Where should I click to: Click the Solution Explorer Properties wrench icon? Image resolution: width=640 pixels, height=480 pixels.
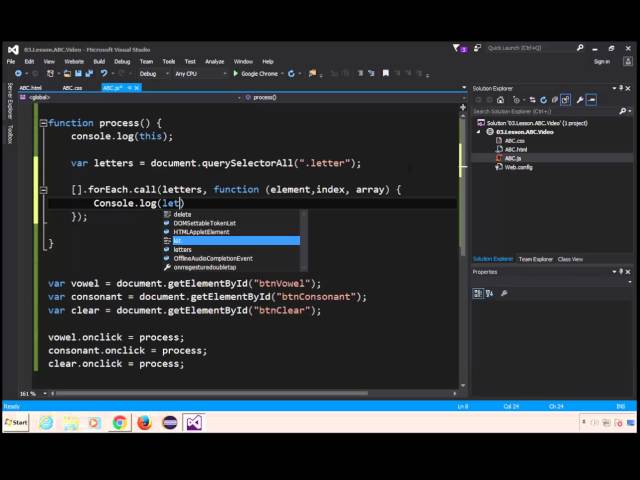point(580,100)
